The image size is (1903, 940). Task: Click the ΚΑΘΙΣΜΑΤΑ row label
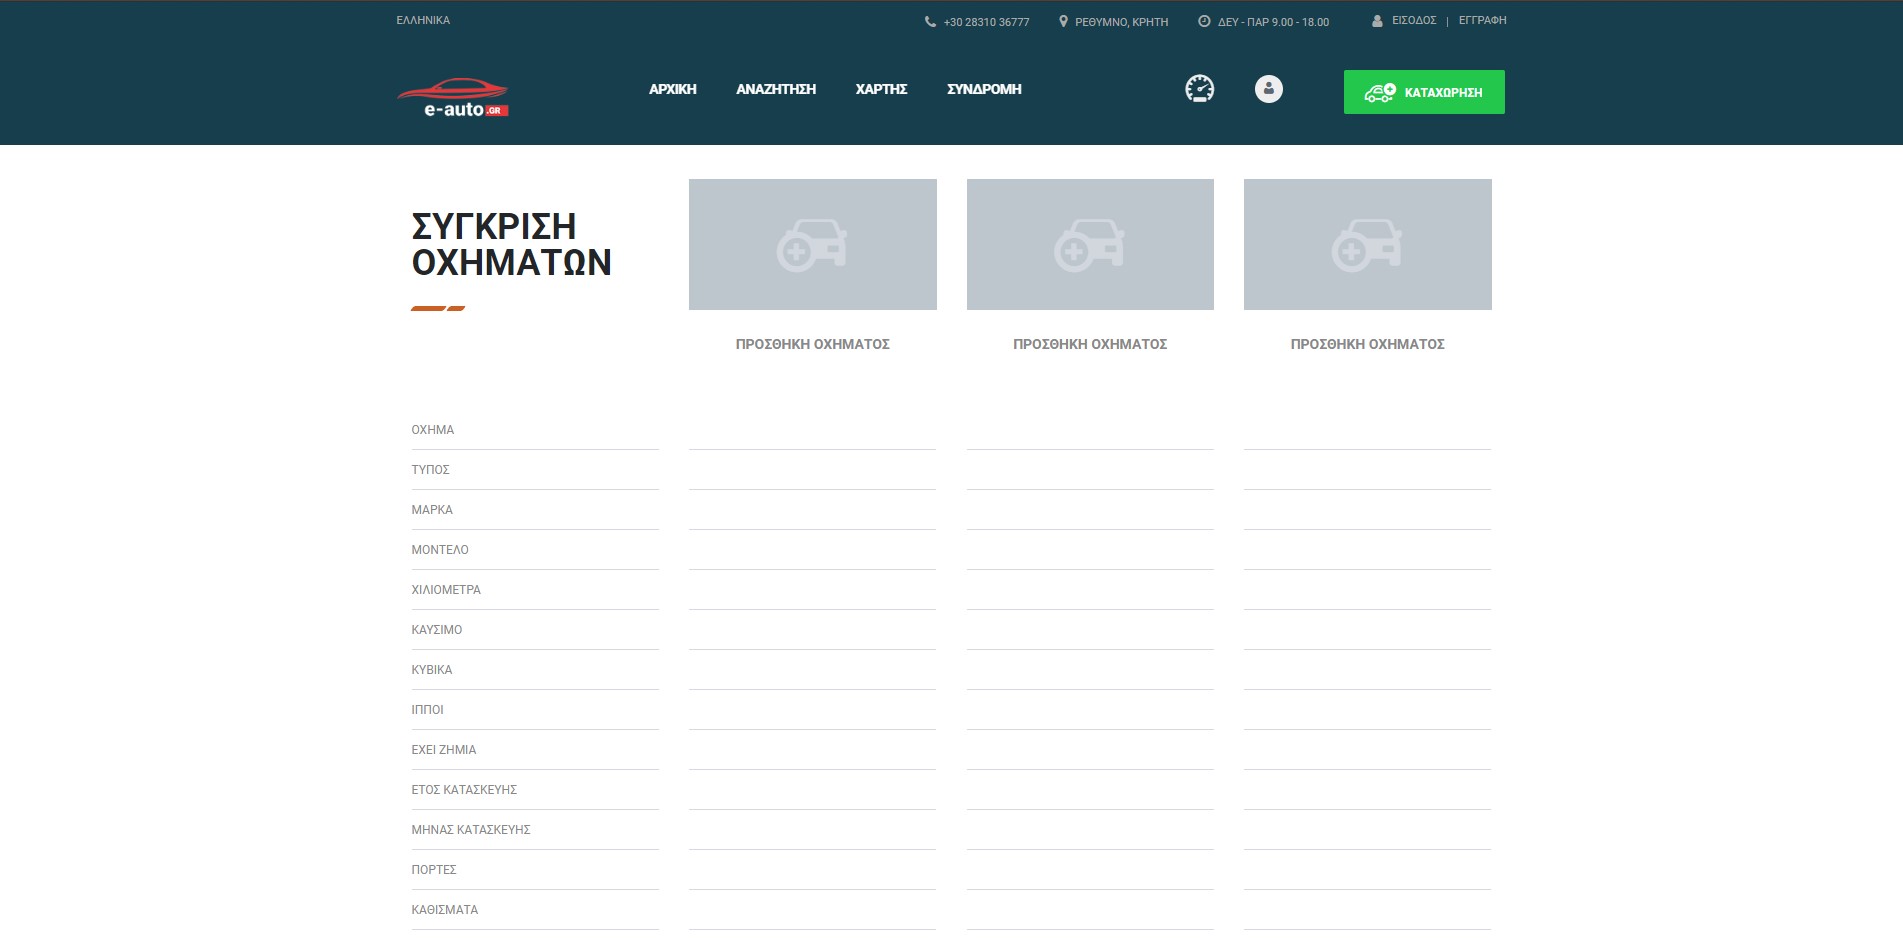pyautogui.click(x=445, y=910)
